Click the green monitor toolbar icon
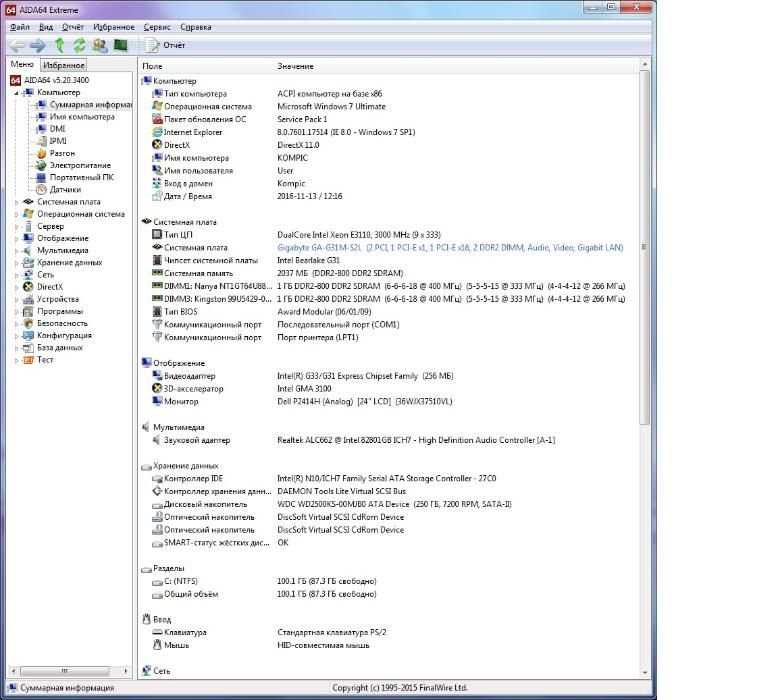This screenshot has height=700, width=778. (121, 46)
